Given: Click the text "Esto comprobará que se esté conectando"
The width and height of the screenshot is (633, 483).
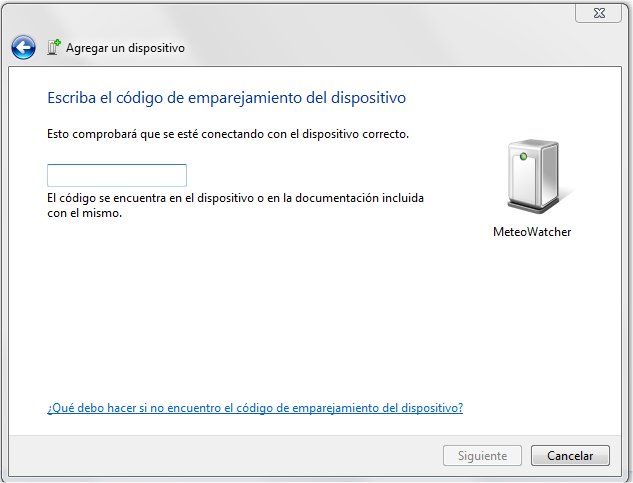Looking at the screenshot, I should point(228,133).
